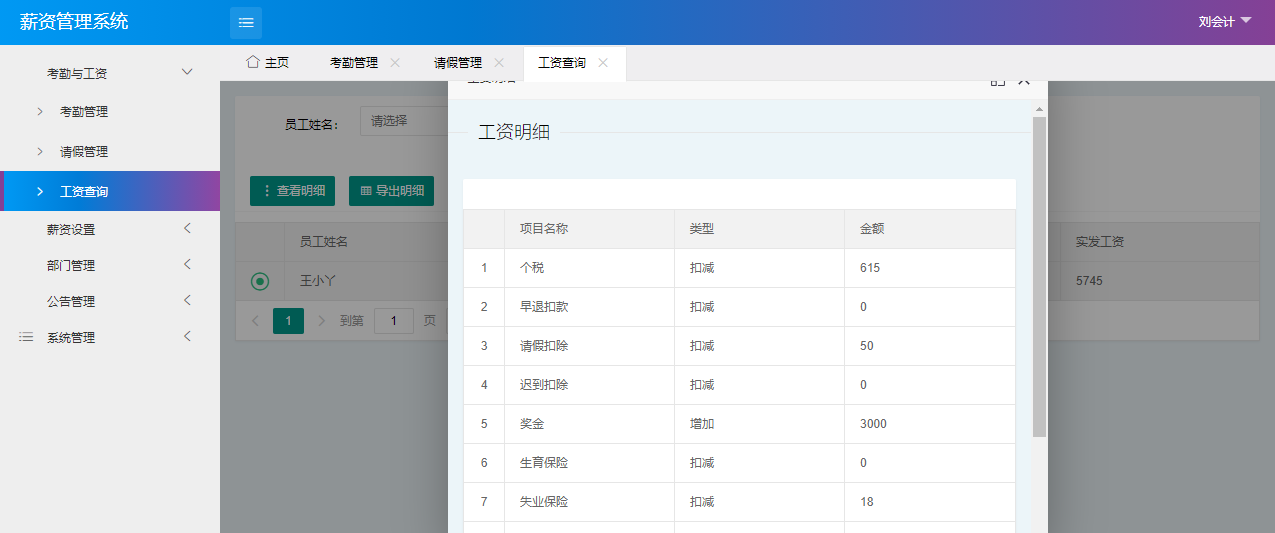Open 请假管理 in the sidebar
The height and width of the screenshot is (533, 1275).
(83, 152)
